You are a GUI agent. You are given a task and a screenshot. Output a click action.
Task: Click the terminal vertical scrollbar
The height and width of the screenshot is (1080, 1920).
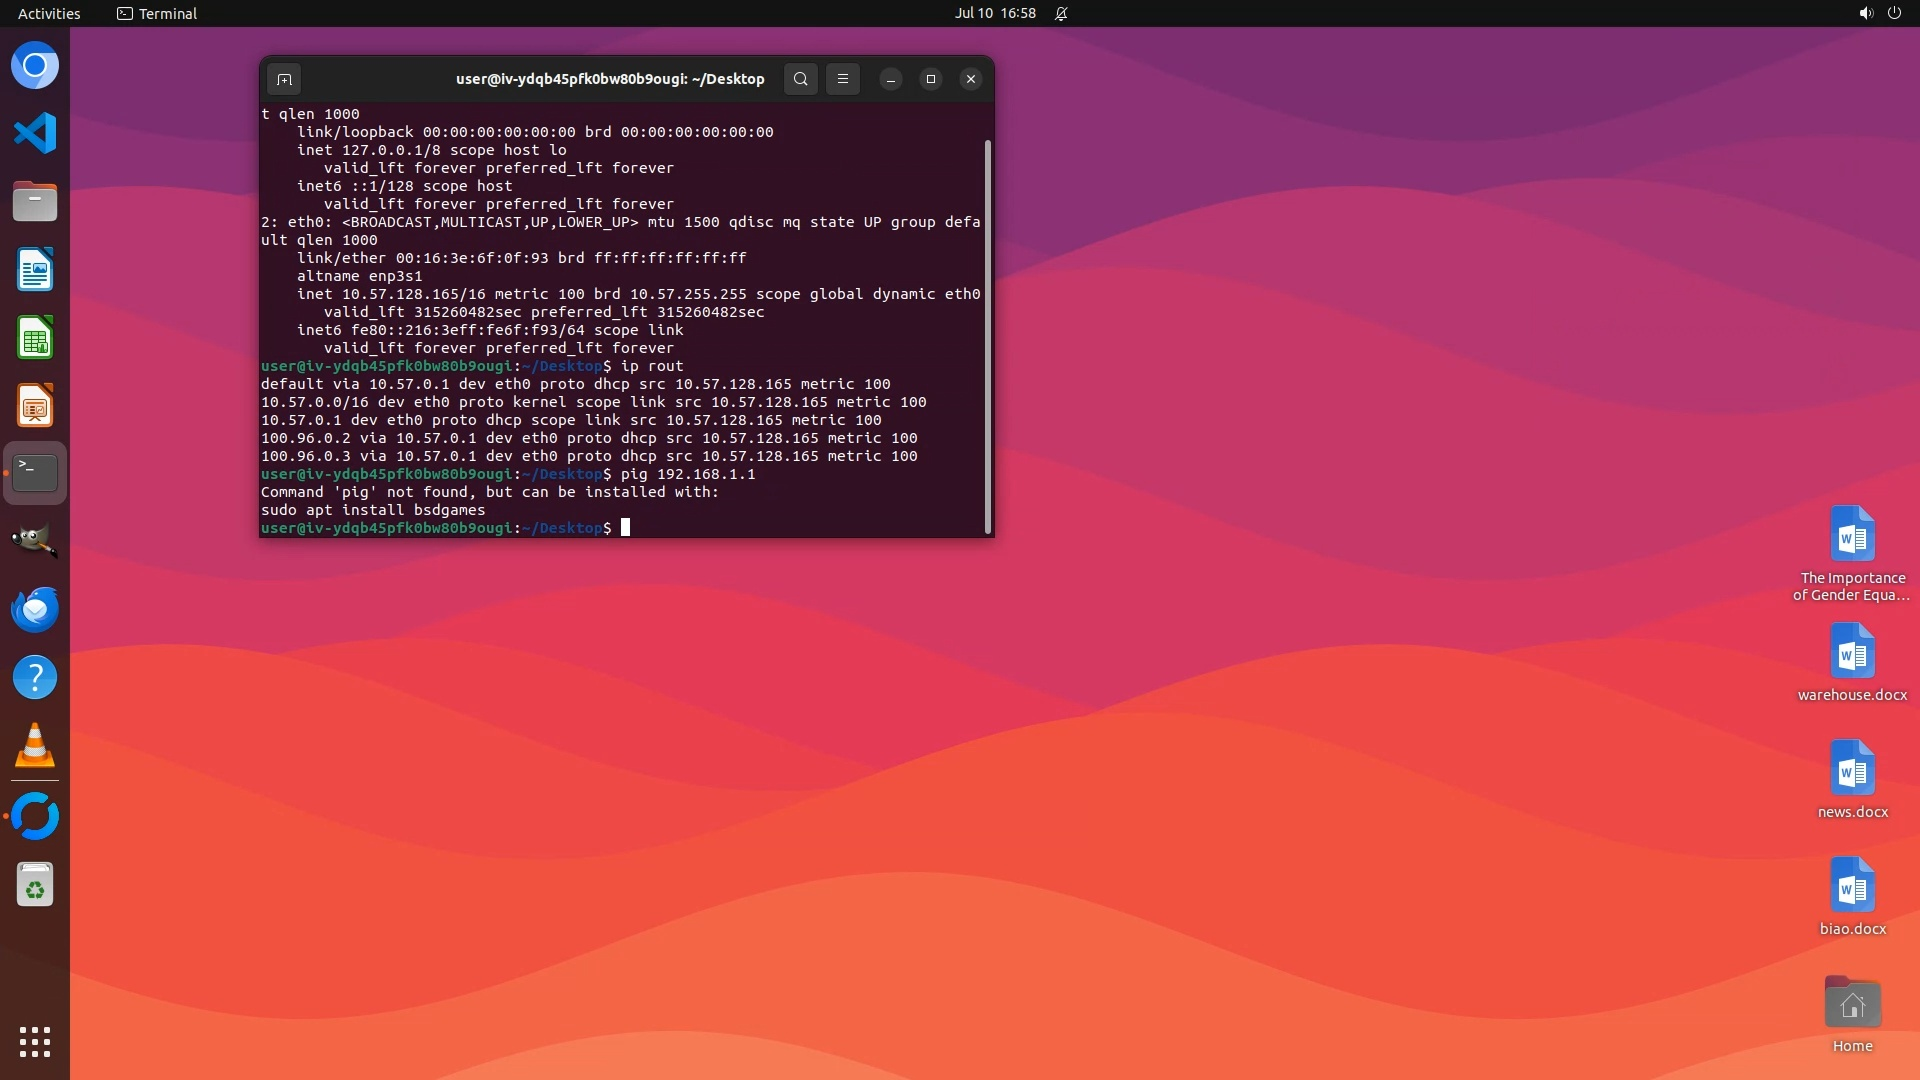point(988,335)
